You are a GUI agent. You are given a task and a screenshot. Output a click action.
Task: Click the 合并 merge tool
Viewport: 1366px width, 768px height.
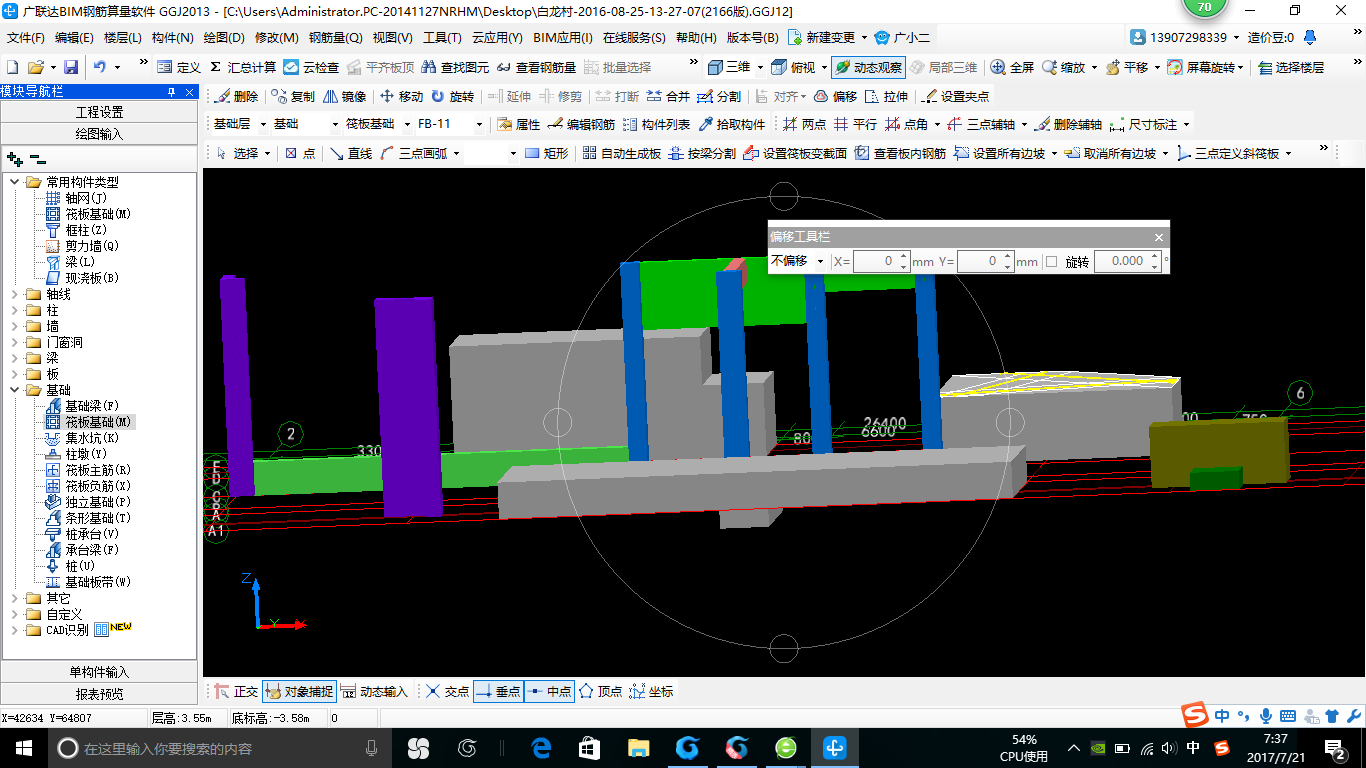[x=668, y=96]
